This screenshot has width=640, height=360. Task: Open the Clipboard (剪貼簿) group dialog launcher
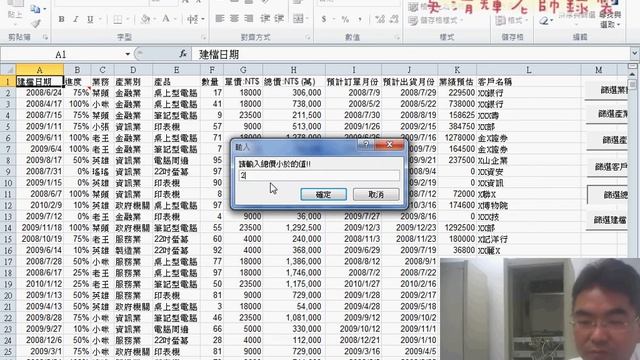(45, 37)
